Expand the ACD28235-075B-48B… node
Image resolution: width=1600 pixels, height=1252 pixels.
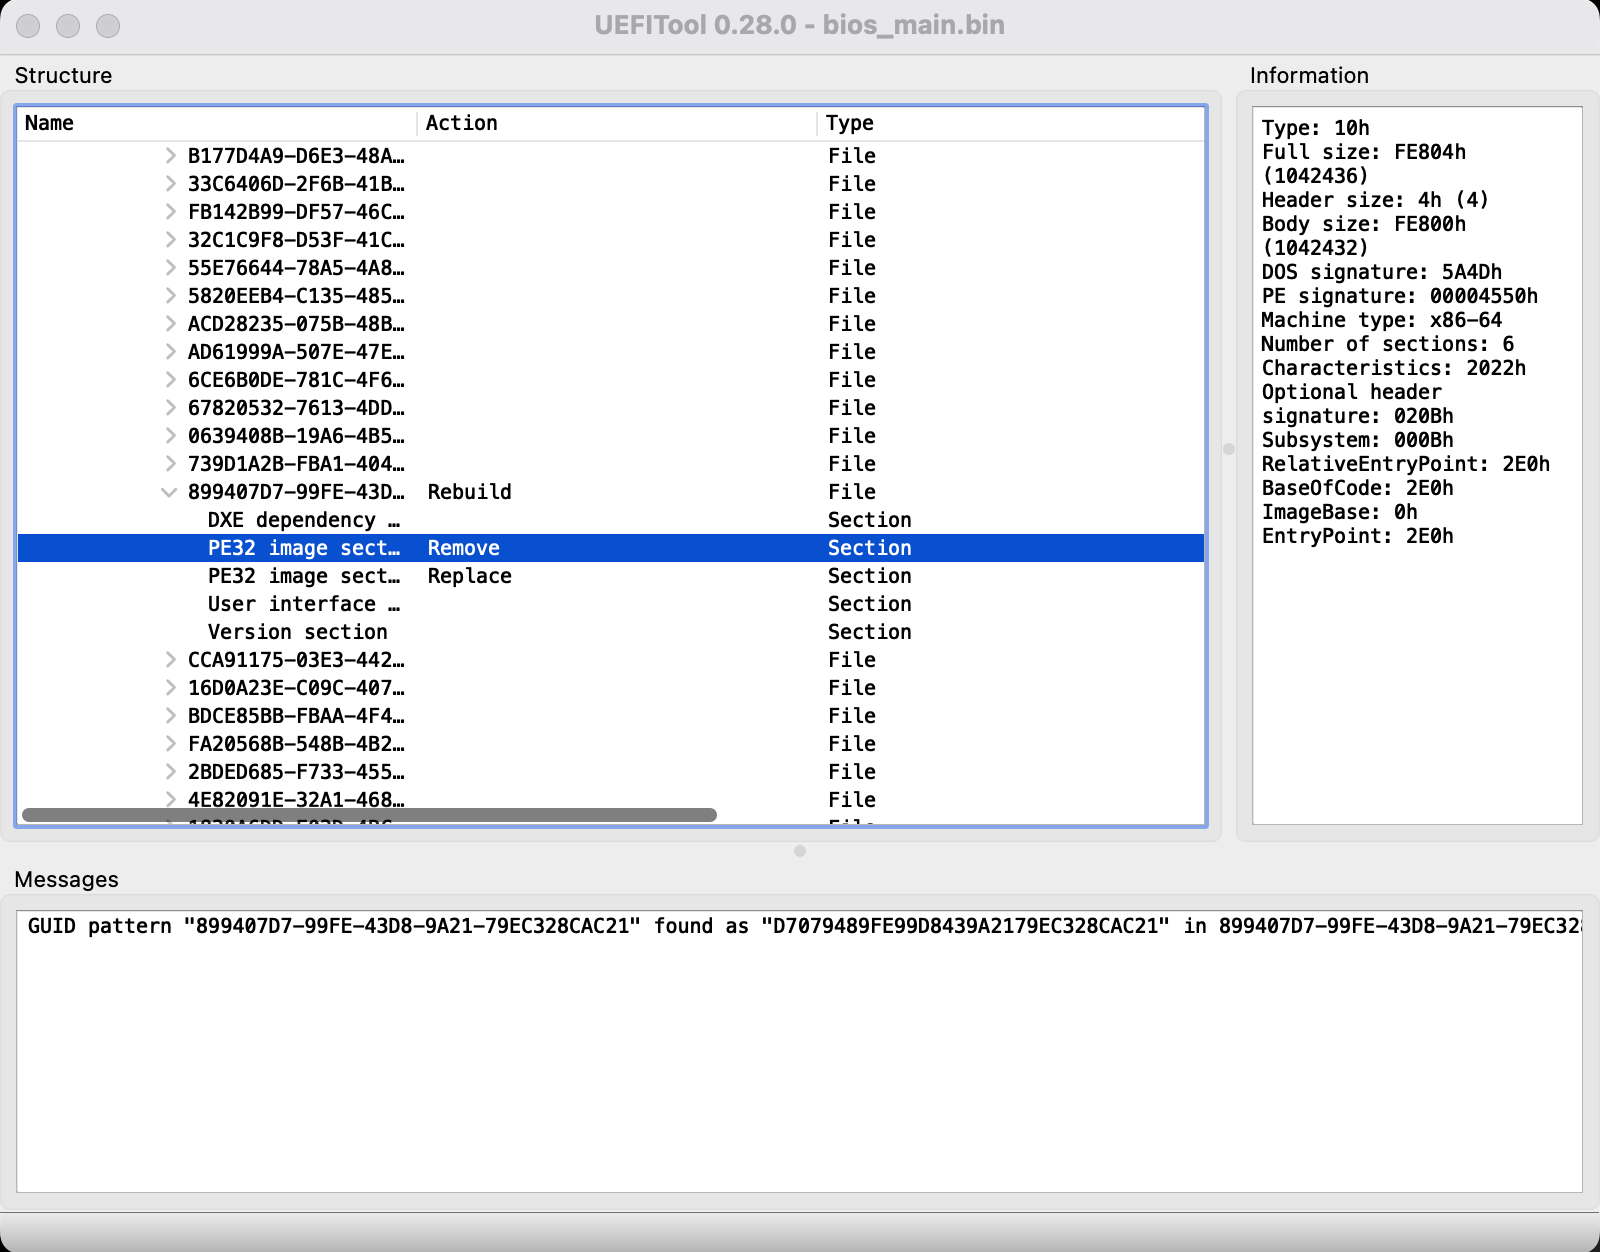[171, 324]
